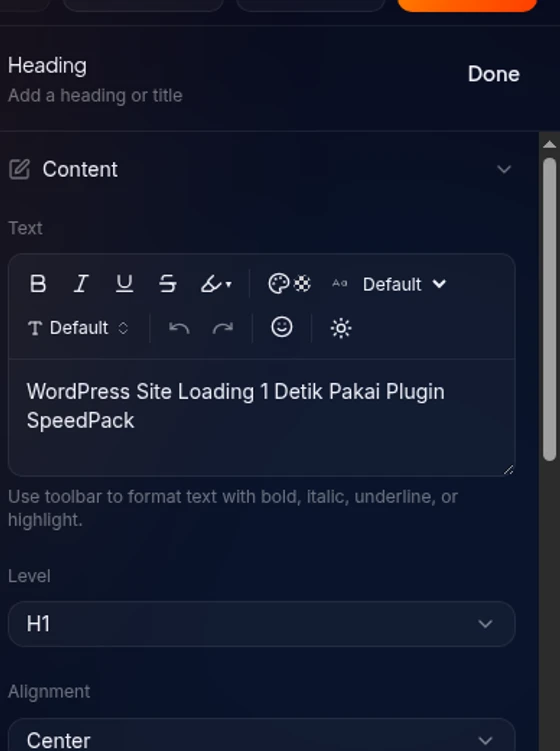Image resolution: width=560 pixels, height=751 pixels.
Task: Open the checkered background color picker
Action: [x=302, y=284]
